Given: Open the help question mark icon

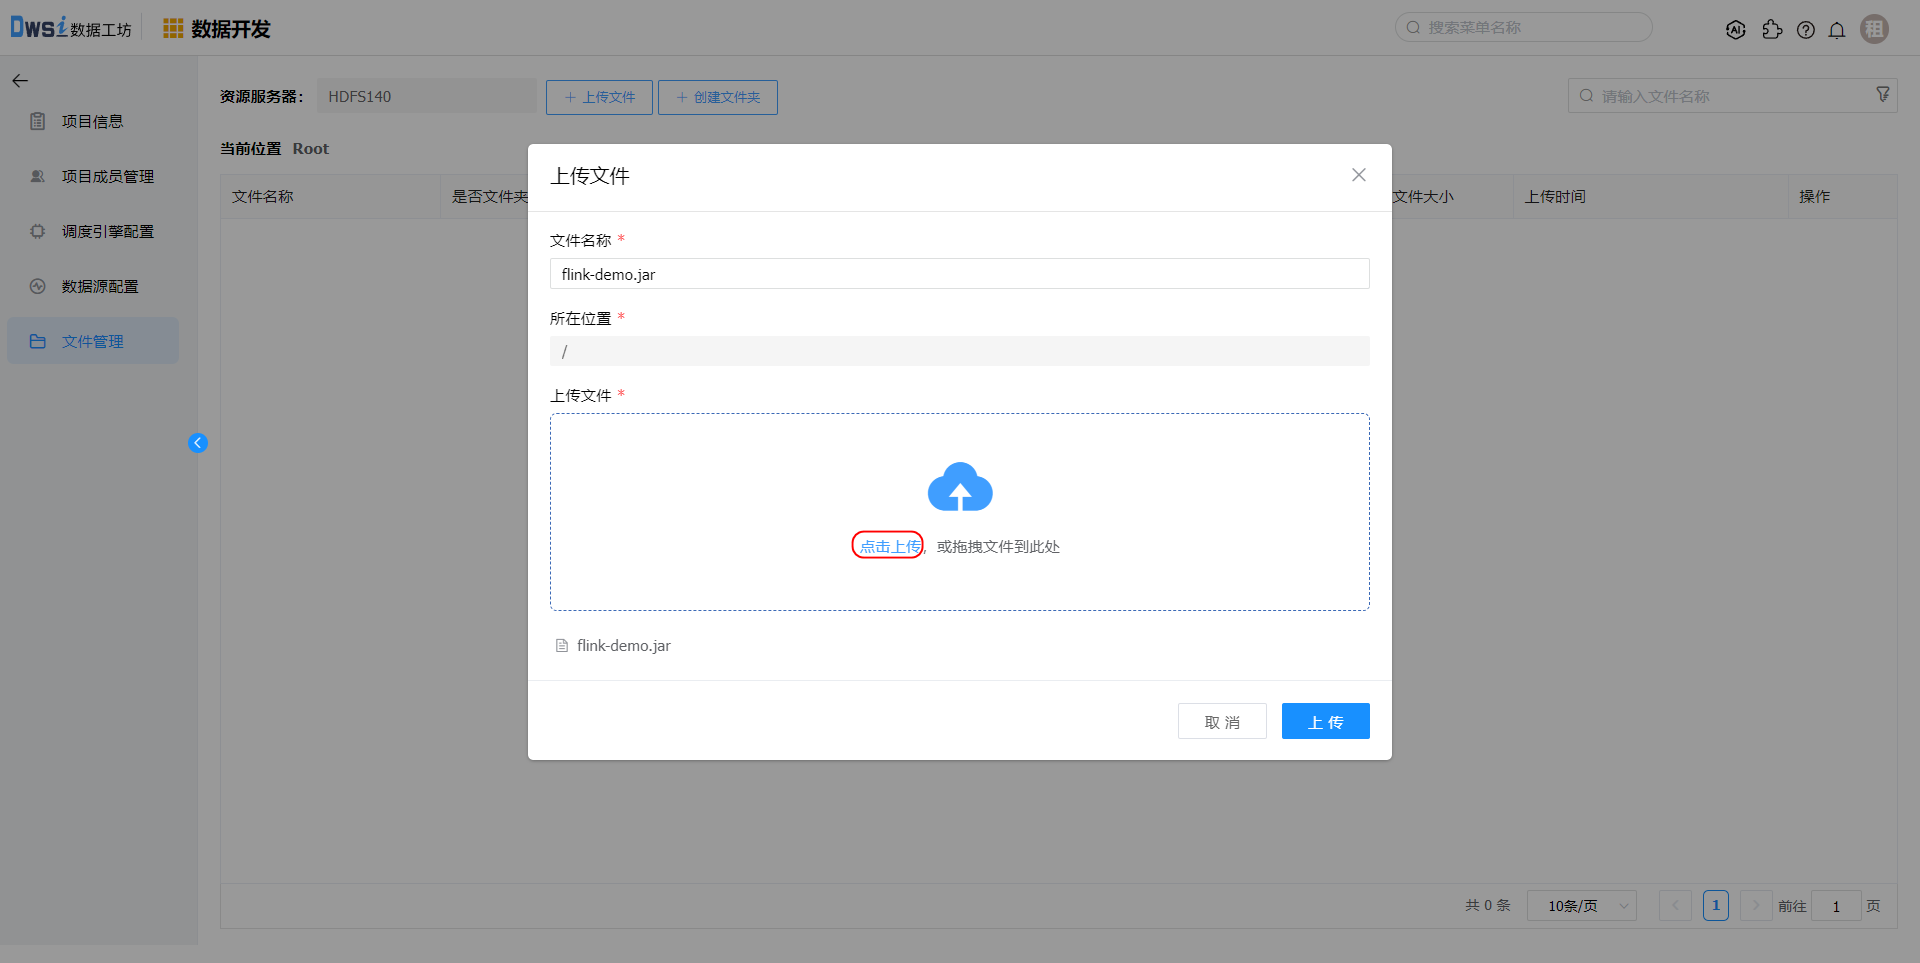Looking at the screenshot, I should pos(1805,30).
